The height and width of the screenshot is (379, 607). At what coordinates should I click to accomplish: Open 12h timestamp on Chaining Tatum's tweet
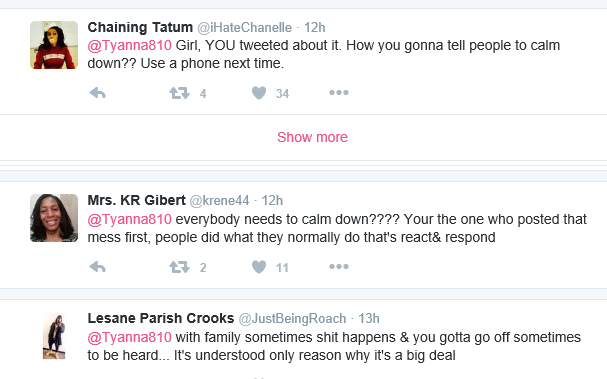(315, 27)
